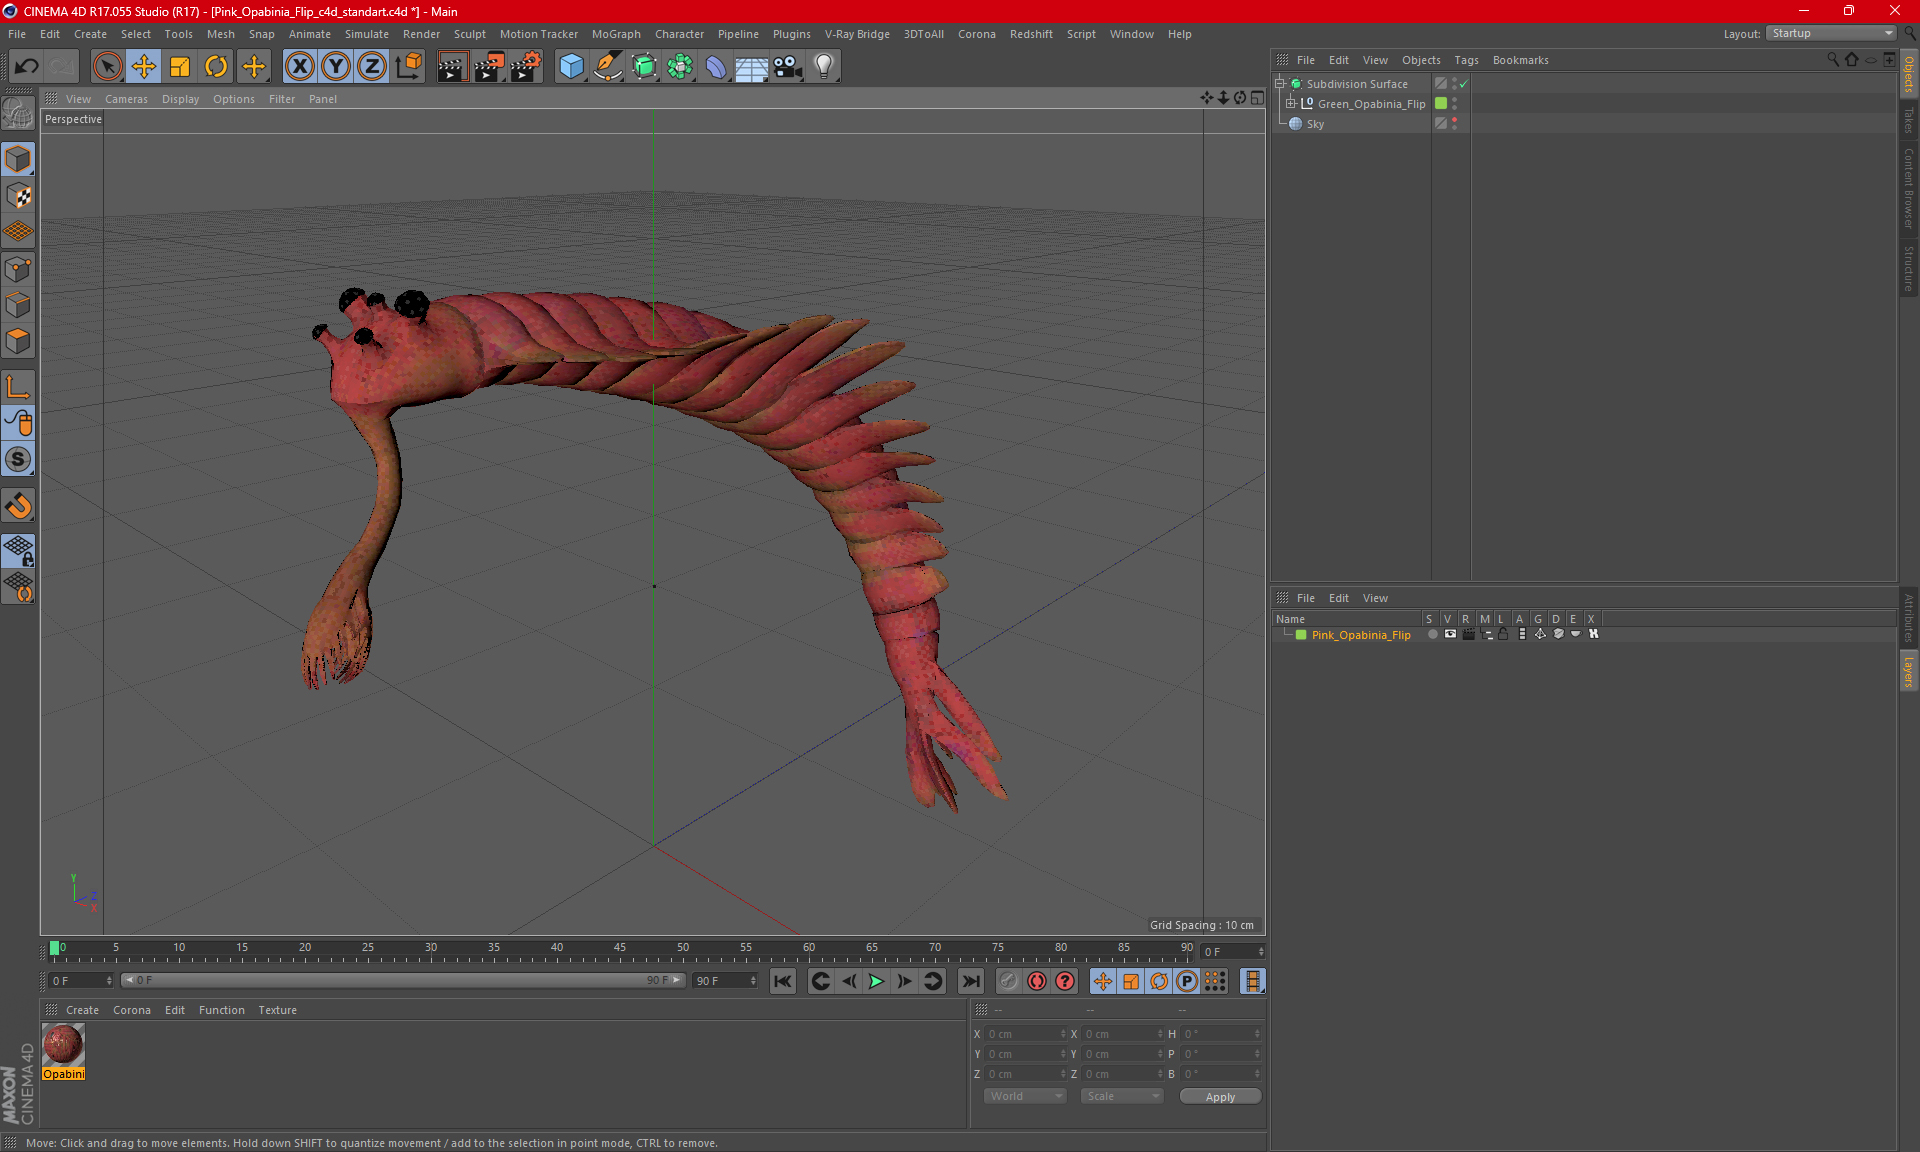Image resolution: width=1920 pixels, height=1152 pixels.
Task: Enable Pink_Opabinia_Flip object visibility
Action: point(1448,634)
